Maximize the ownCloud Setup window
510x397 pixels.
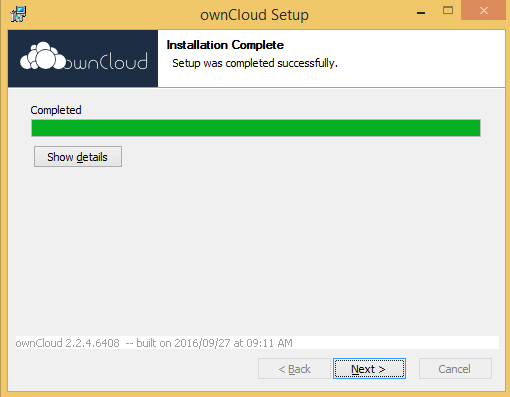pyautogui.click(x=448, y=10)
